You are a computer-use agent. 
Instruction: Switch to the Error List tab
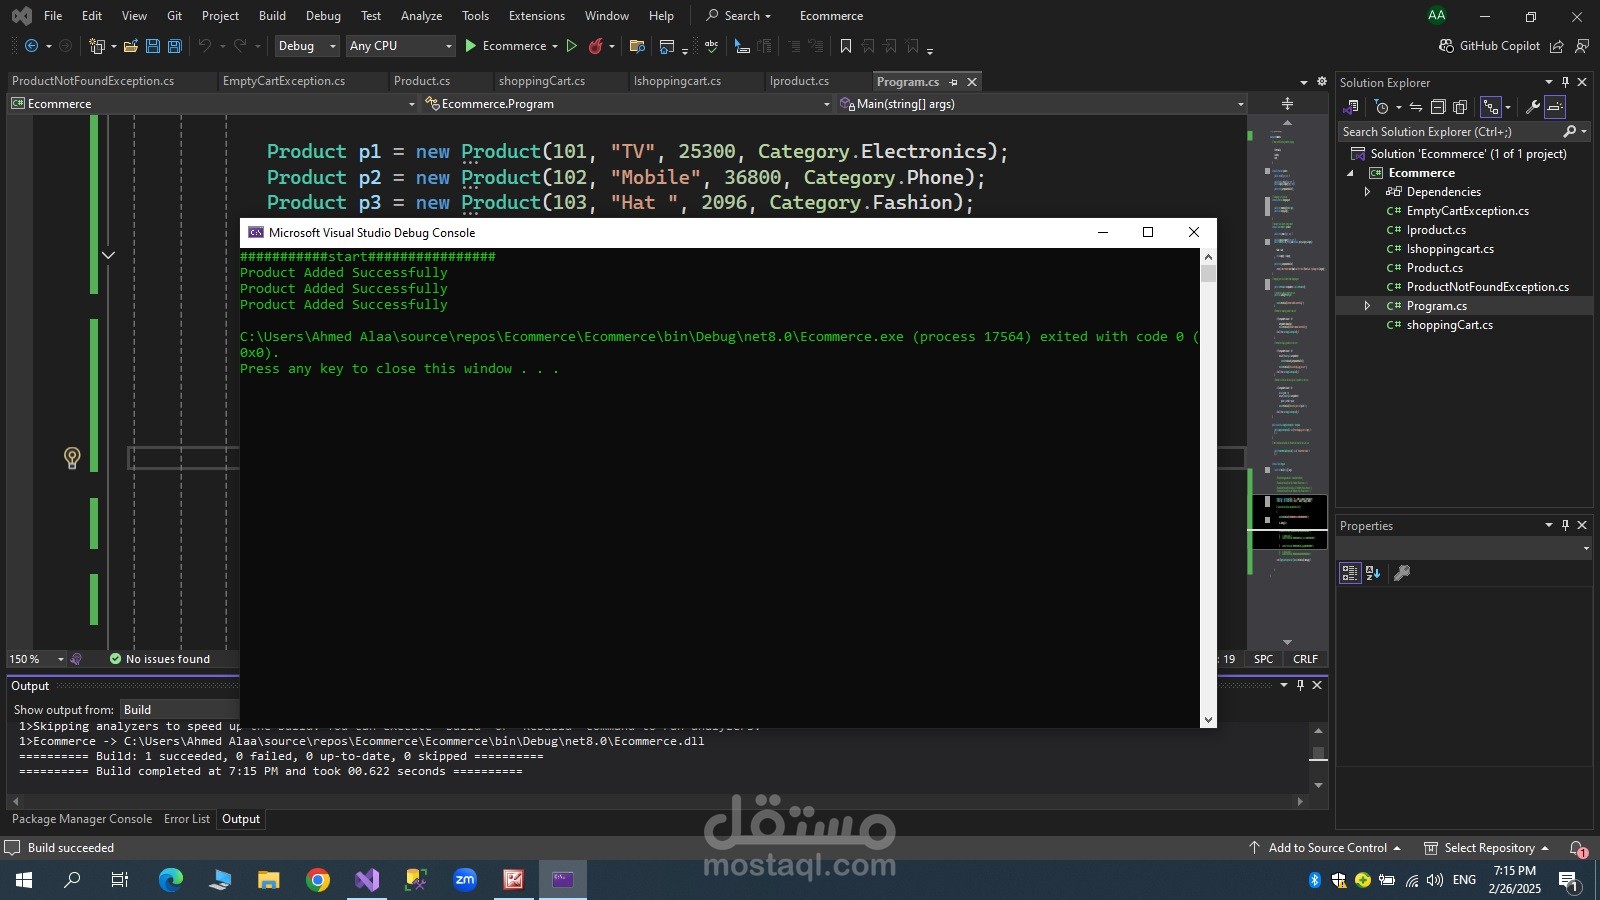187,819
